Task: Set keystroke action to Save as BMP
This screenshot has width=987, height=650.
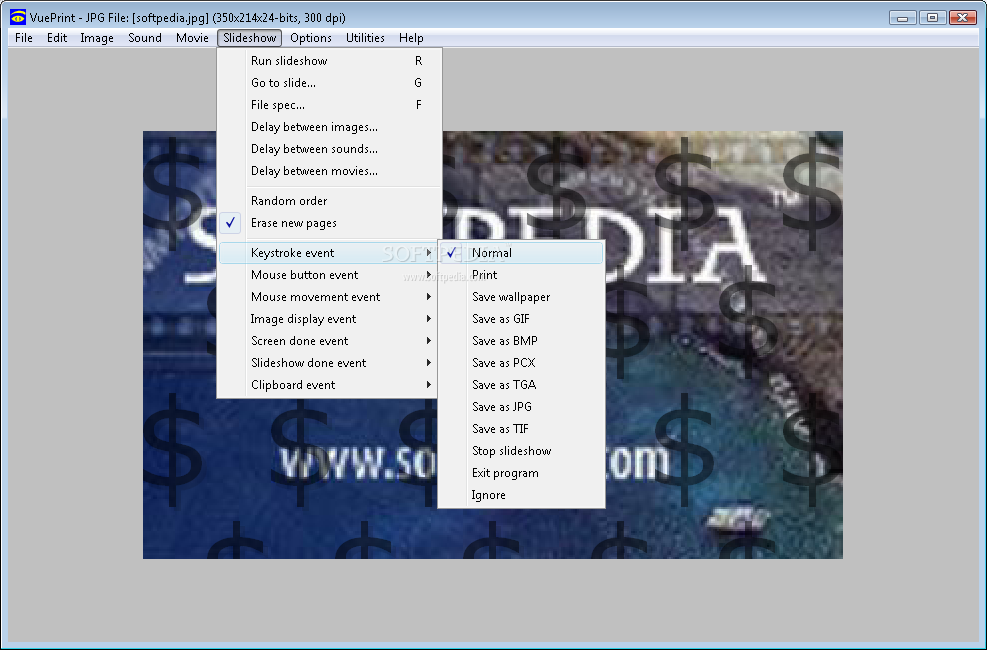Action: [521, 341]
